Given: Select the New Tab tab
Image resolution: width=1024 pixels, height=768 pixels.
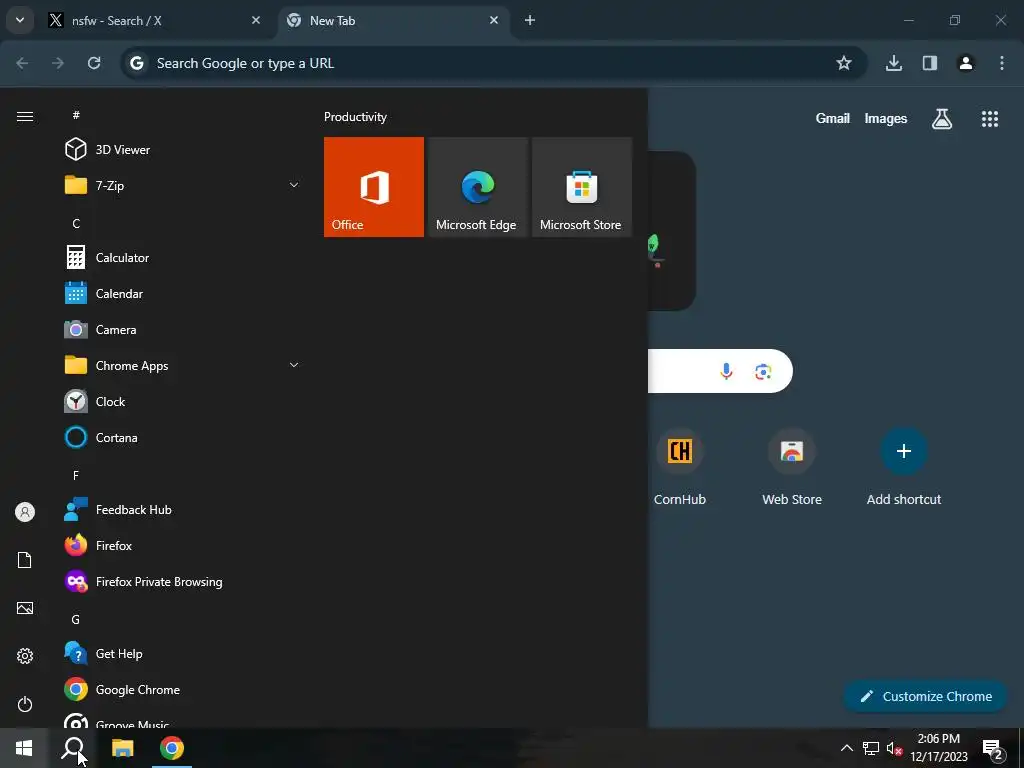Looking at the screenshot, I should click(393, 21).
